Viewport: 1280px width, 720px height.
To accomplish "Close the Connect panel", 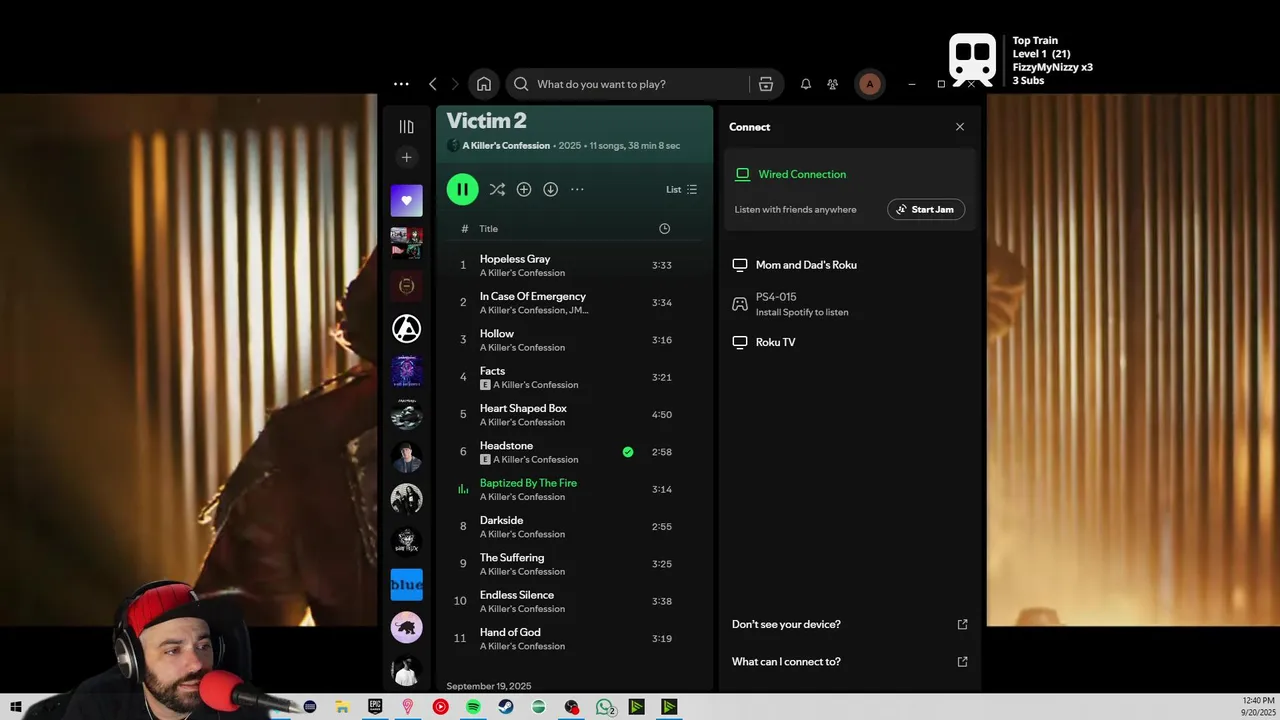I will (960, 127).
